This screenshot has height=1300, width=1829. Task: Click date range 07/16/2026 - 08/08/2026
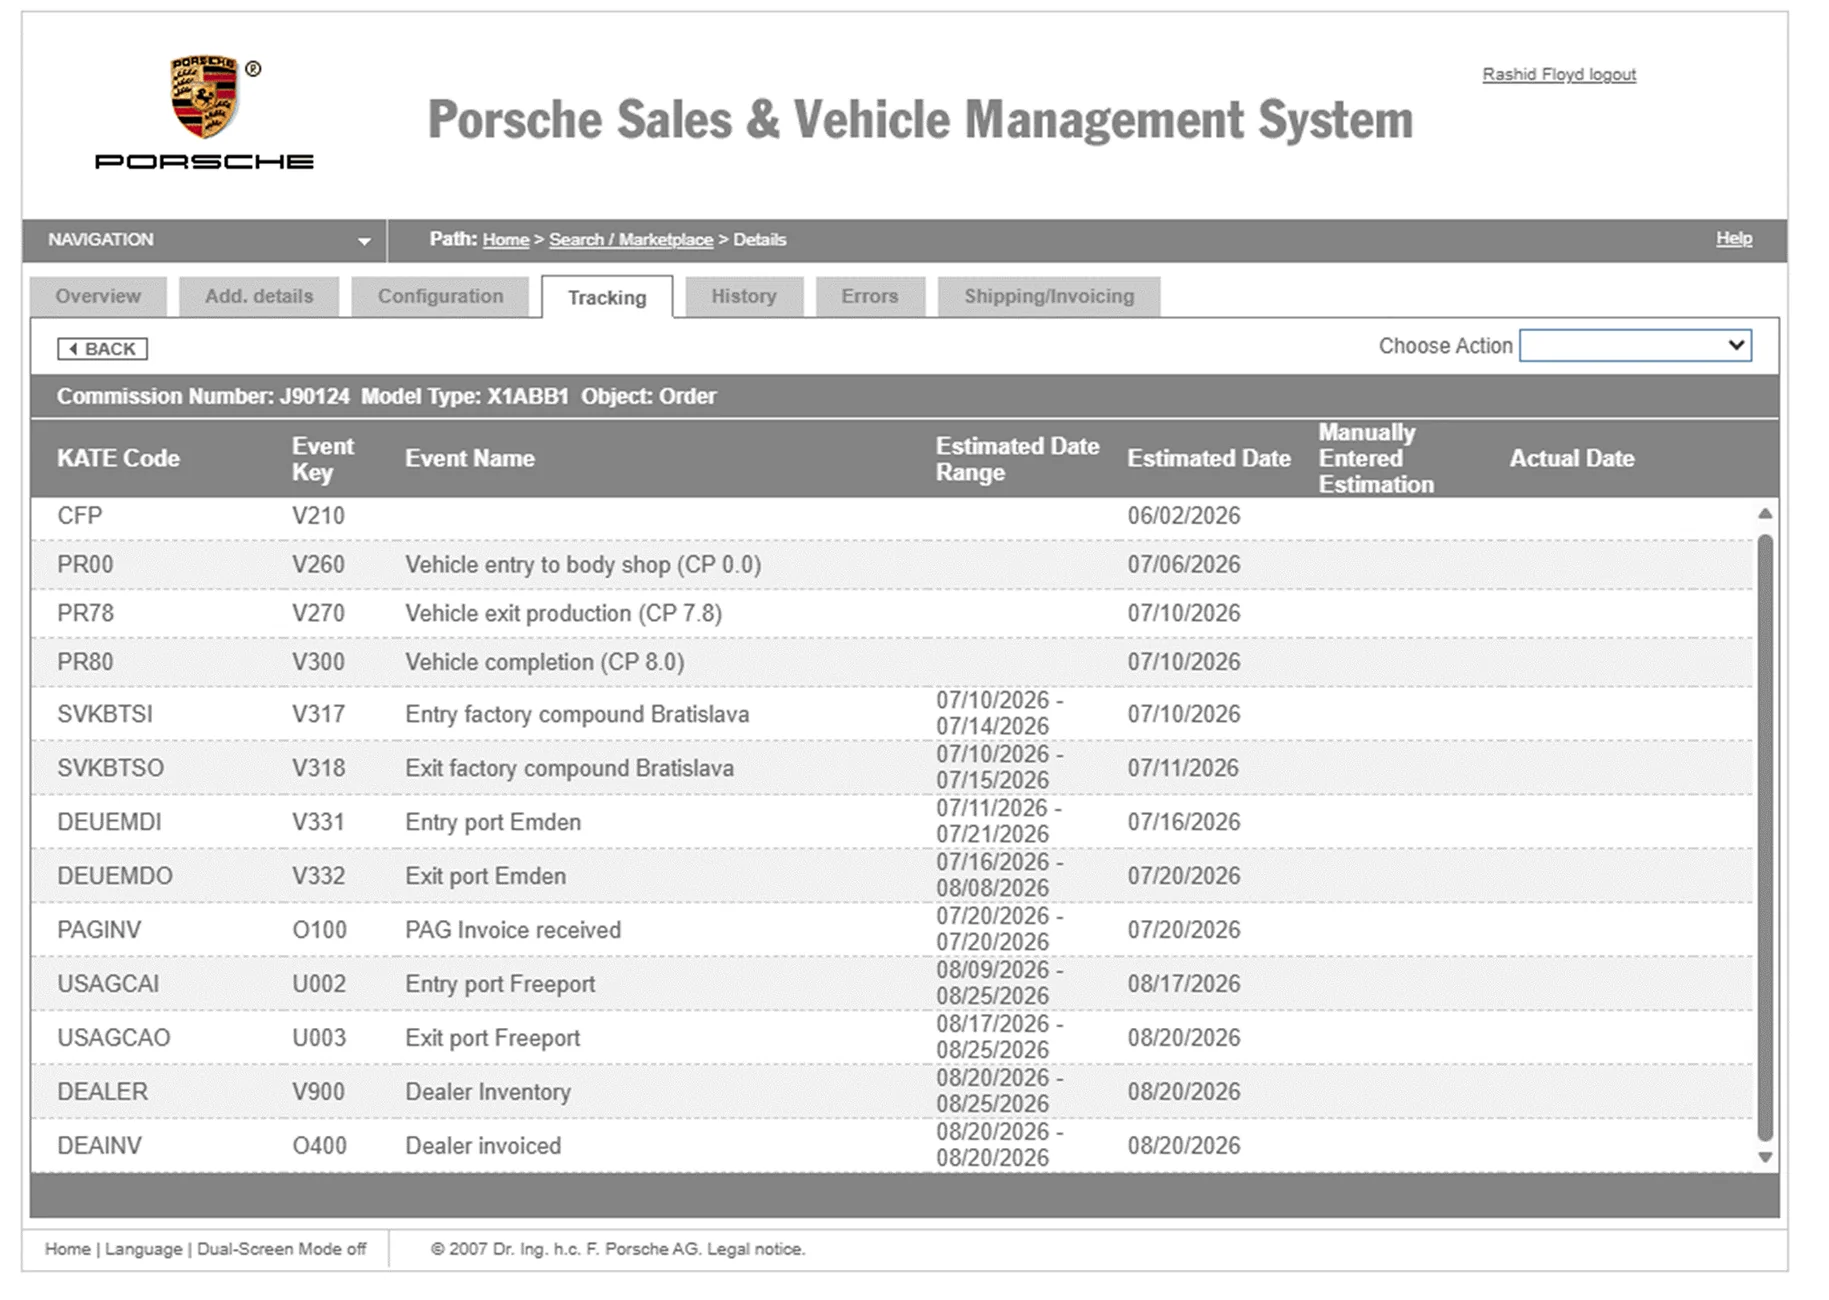[x=999, y=876]
